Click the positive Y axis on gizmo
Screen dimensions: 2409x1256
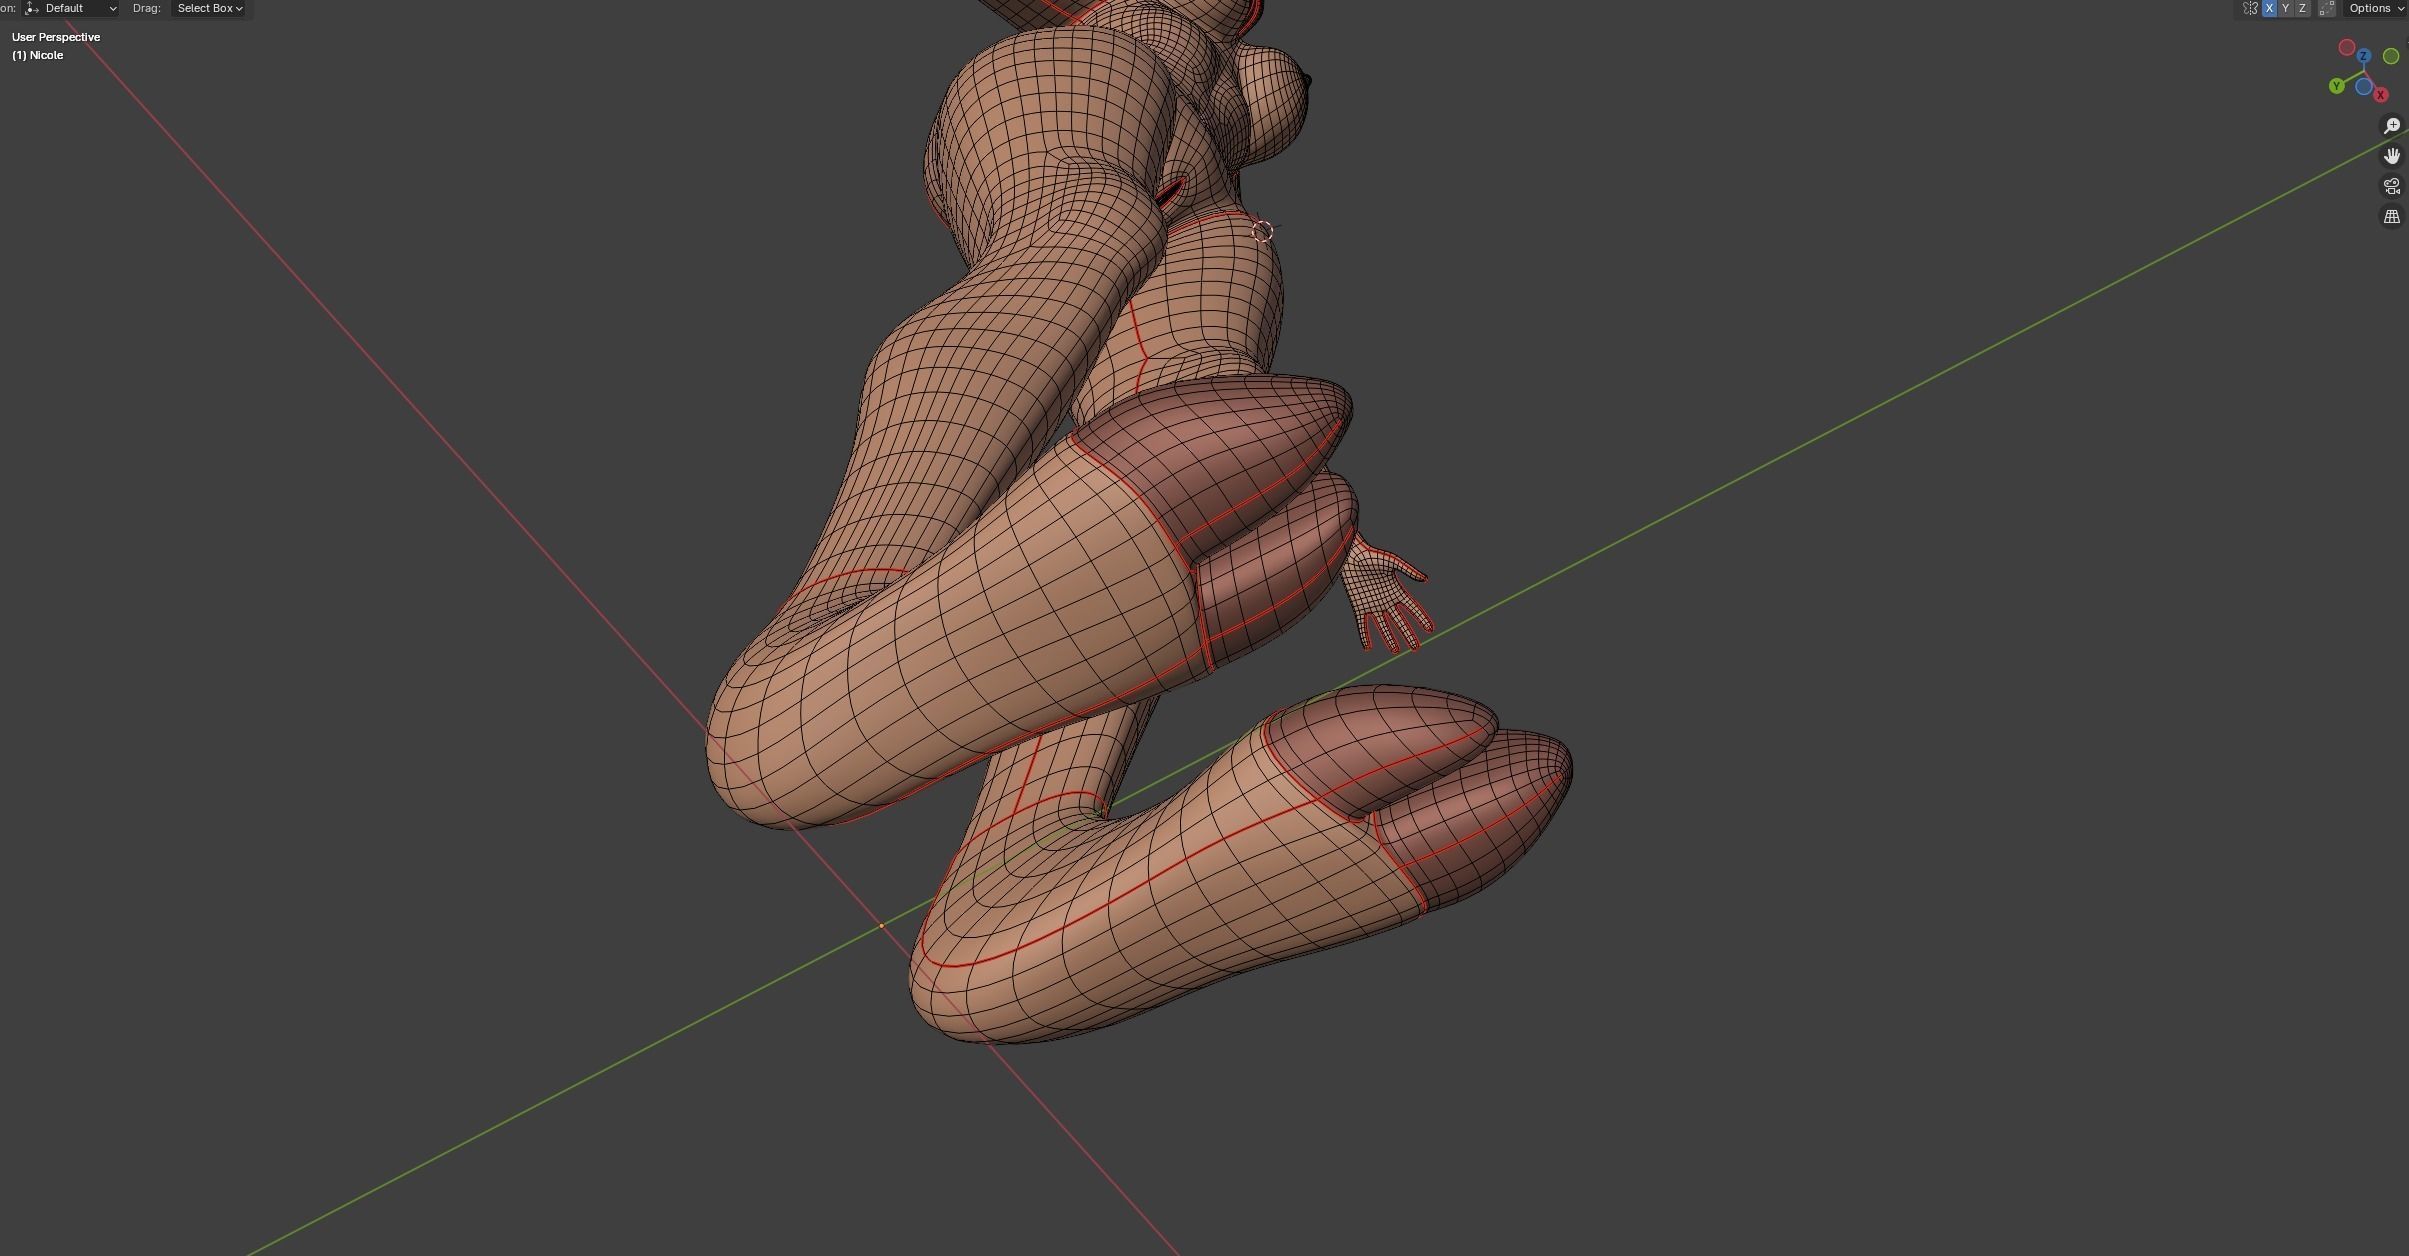[x=2336, y=86]
